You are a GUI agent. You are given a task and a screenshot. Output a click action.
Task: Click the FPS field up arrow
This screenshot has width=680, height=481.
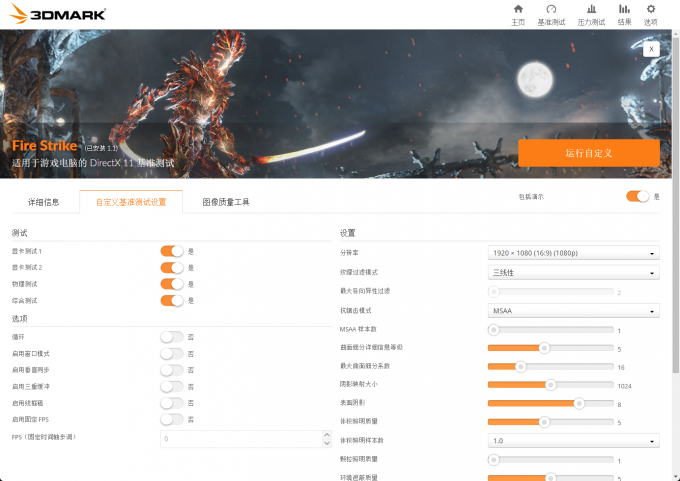327,435
